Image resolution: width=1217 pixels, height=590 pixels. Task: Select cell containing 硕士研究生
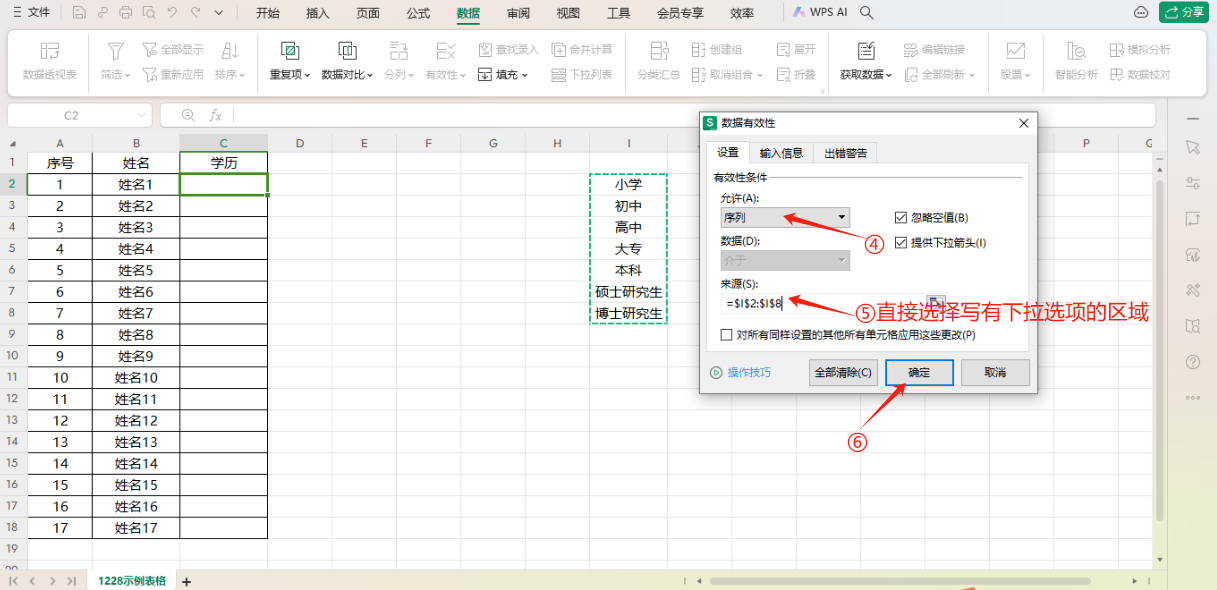[x=629, y=292]
